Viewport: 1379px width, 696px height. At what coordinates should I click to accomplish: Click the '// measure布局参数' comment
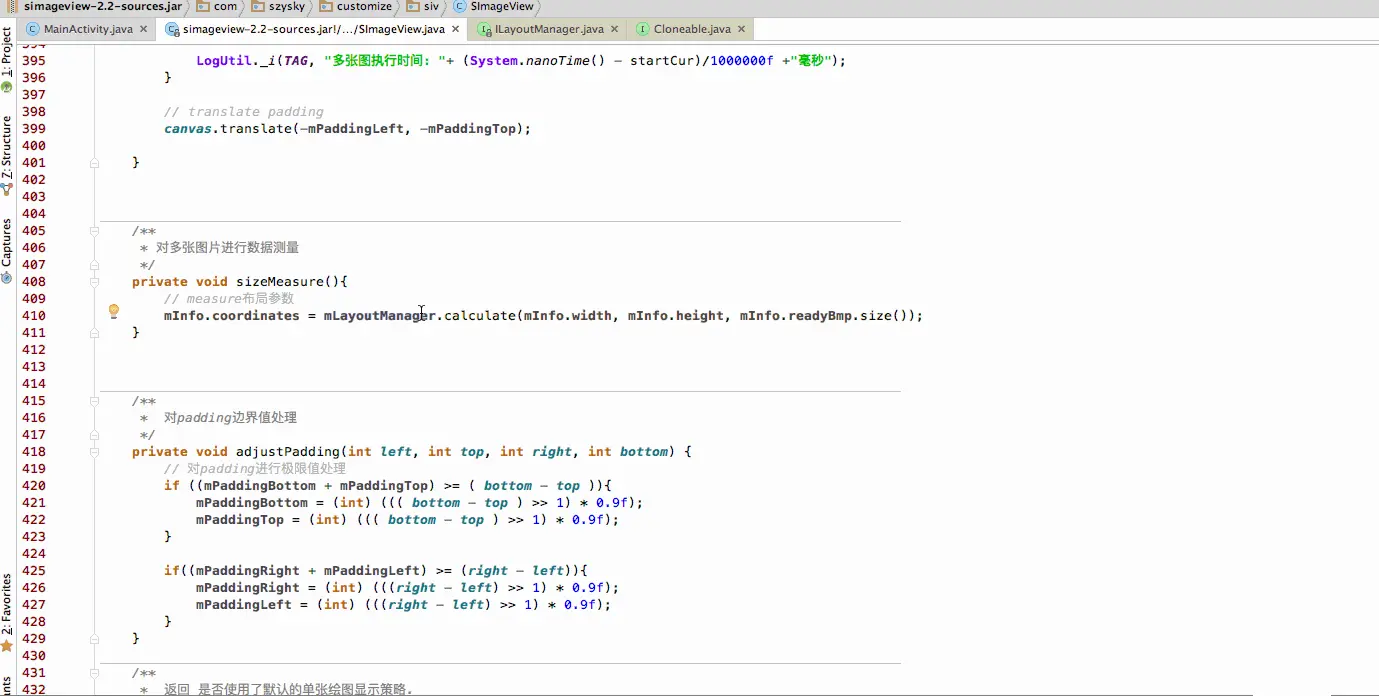pyautogui.click(x=229, y=299)
